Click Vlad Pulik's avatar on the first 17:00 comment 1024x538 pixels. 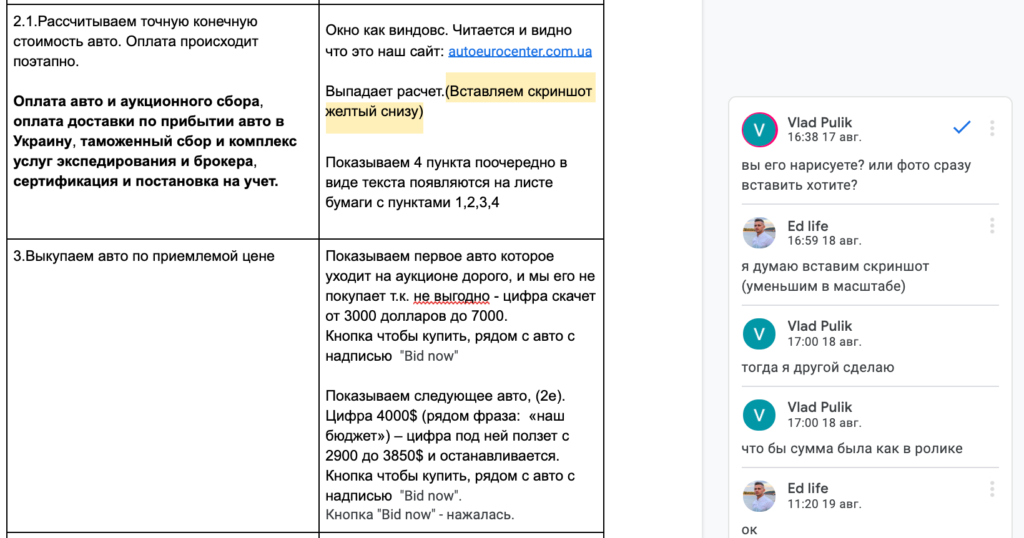pos(759,334)
